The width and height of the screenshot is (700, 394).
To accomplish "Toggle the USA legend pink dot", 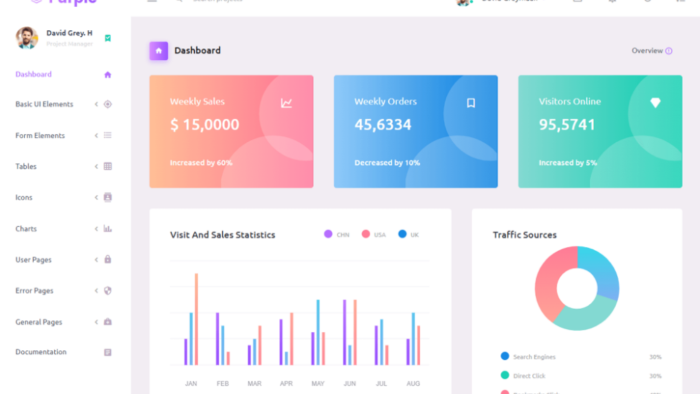I will pyautogui.click(x=366, y=234).
